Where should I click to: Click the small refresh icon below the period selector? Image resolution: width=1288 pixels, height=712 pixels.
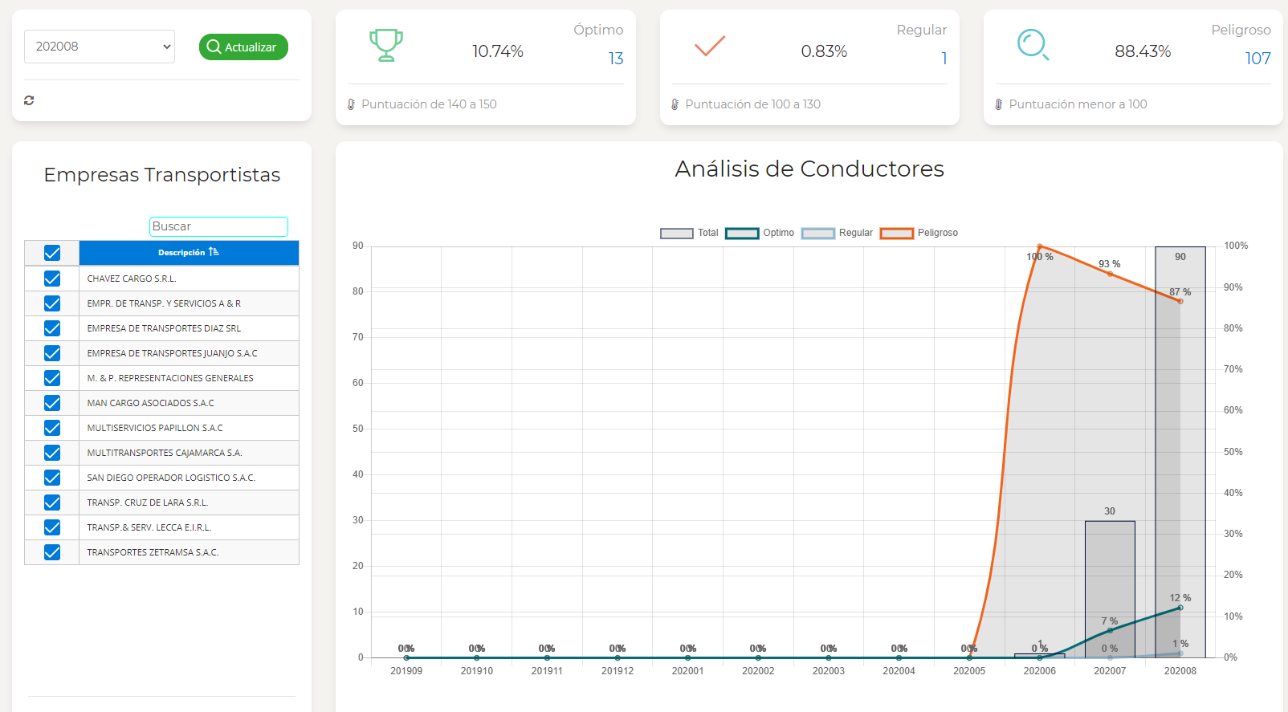[x=29, y=101]
